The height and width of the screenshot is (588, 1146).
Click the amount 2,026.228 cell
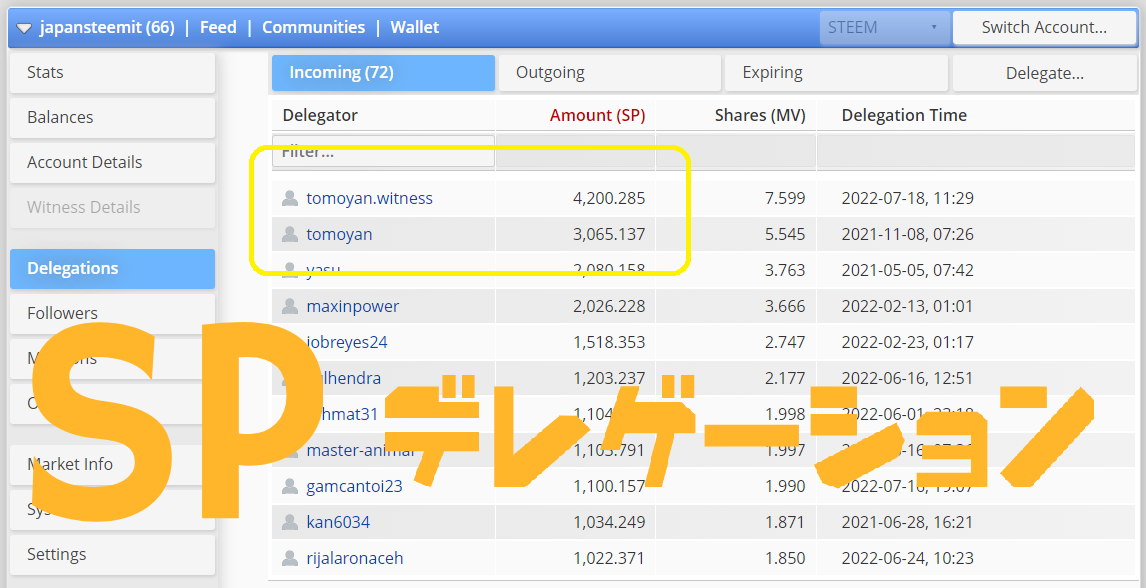pos(609,307)
